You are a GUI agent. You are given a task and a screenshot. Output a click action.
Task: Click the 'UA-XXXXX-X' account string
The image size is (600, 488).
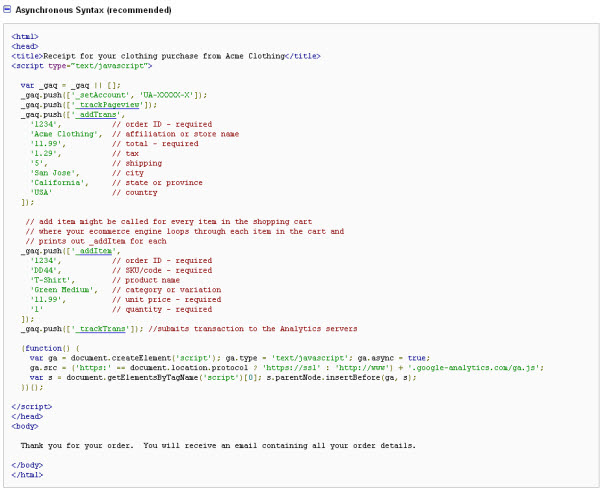pyautogui.click(x=166, y=95)
